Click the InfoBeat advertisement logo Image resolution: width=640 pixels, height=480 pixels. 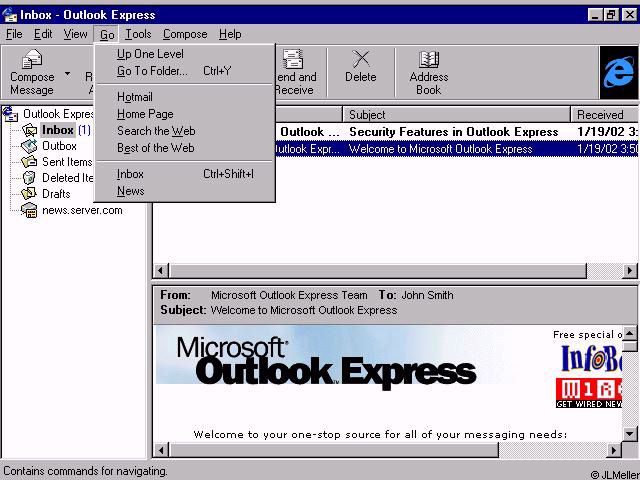click(591, 358)
